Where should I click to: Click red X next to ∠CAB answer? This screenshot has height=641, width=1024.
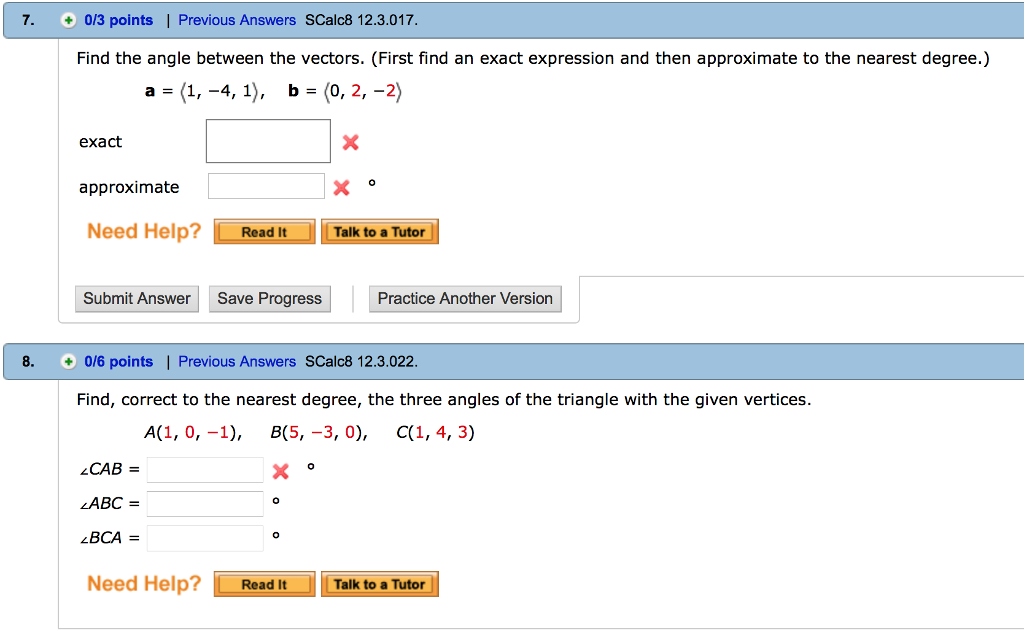(280, 470)
